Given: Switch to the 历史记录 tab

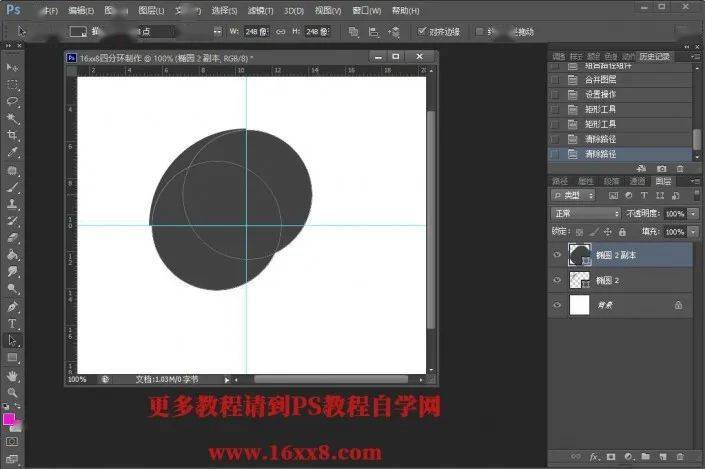Looking at the screenshot, I should (x=654, y=56).
